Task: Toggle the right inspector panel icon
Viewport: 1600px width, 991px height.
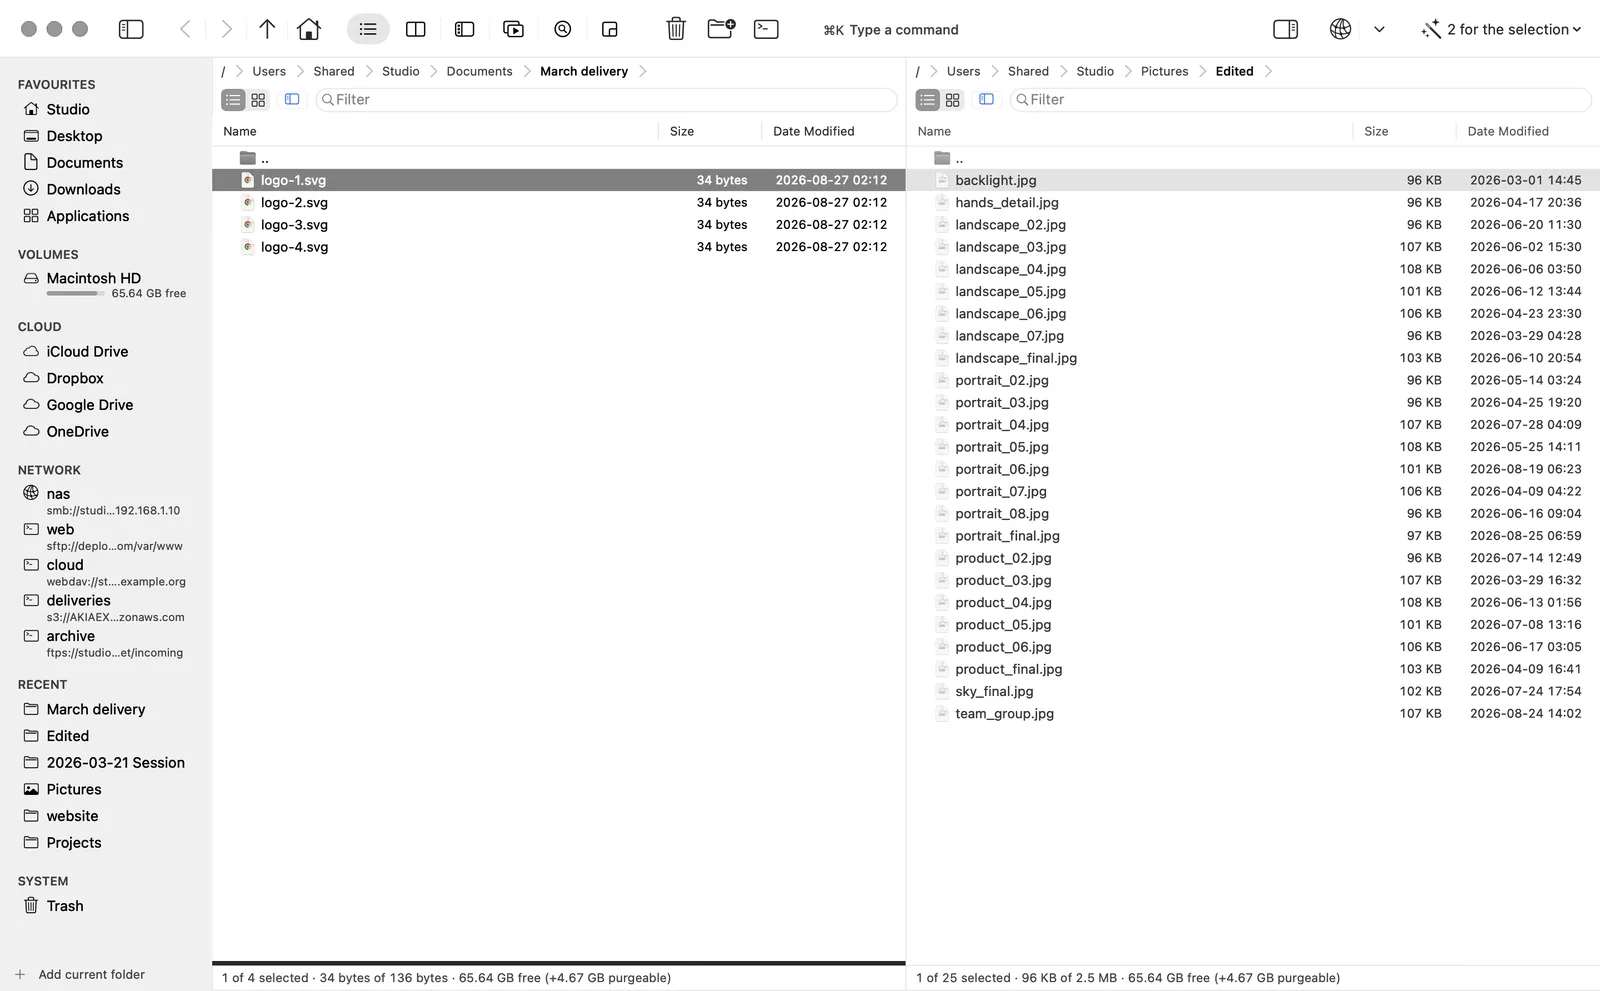Action: 1286,29
